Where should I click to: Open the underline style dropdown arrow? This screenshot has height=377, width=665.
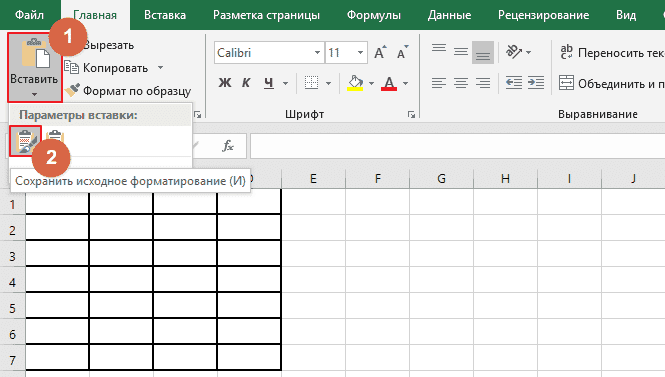(285, 83)
